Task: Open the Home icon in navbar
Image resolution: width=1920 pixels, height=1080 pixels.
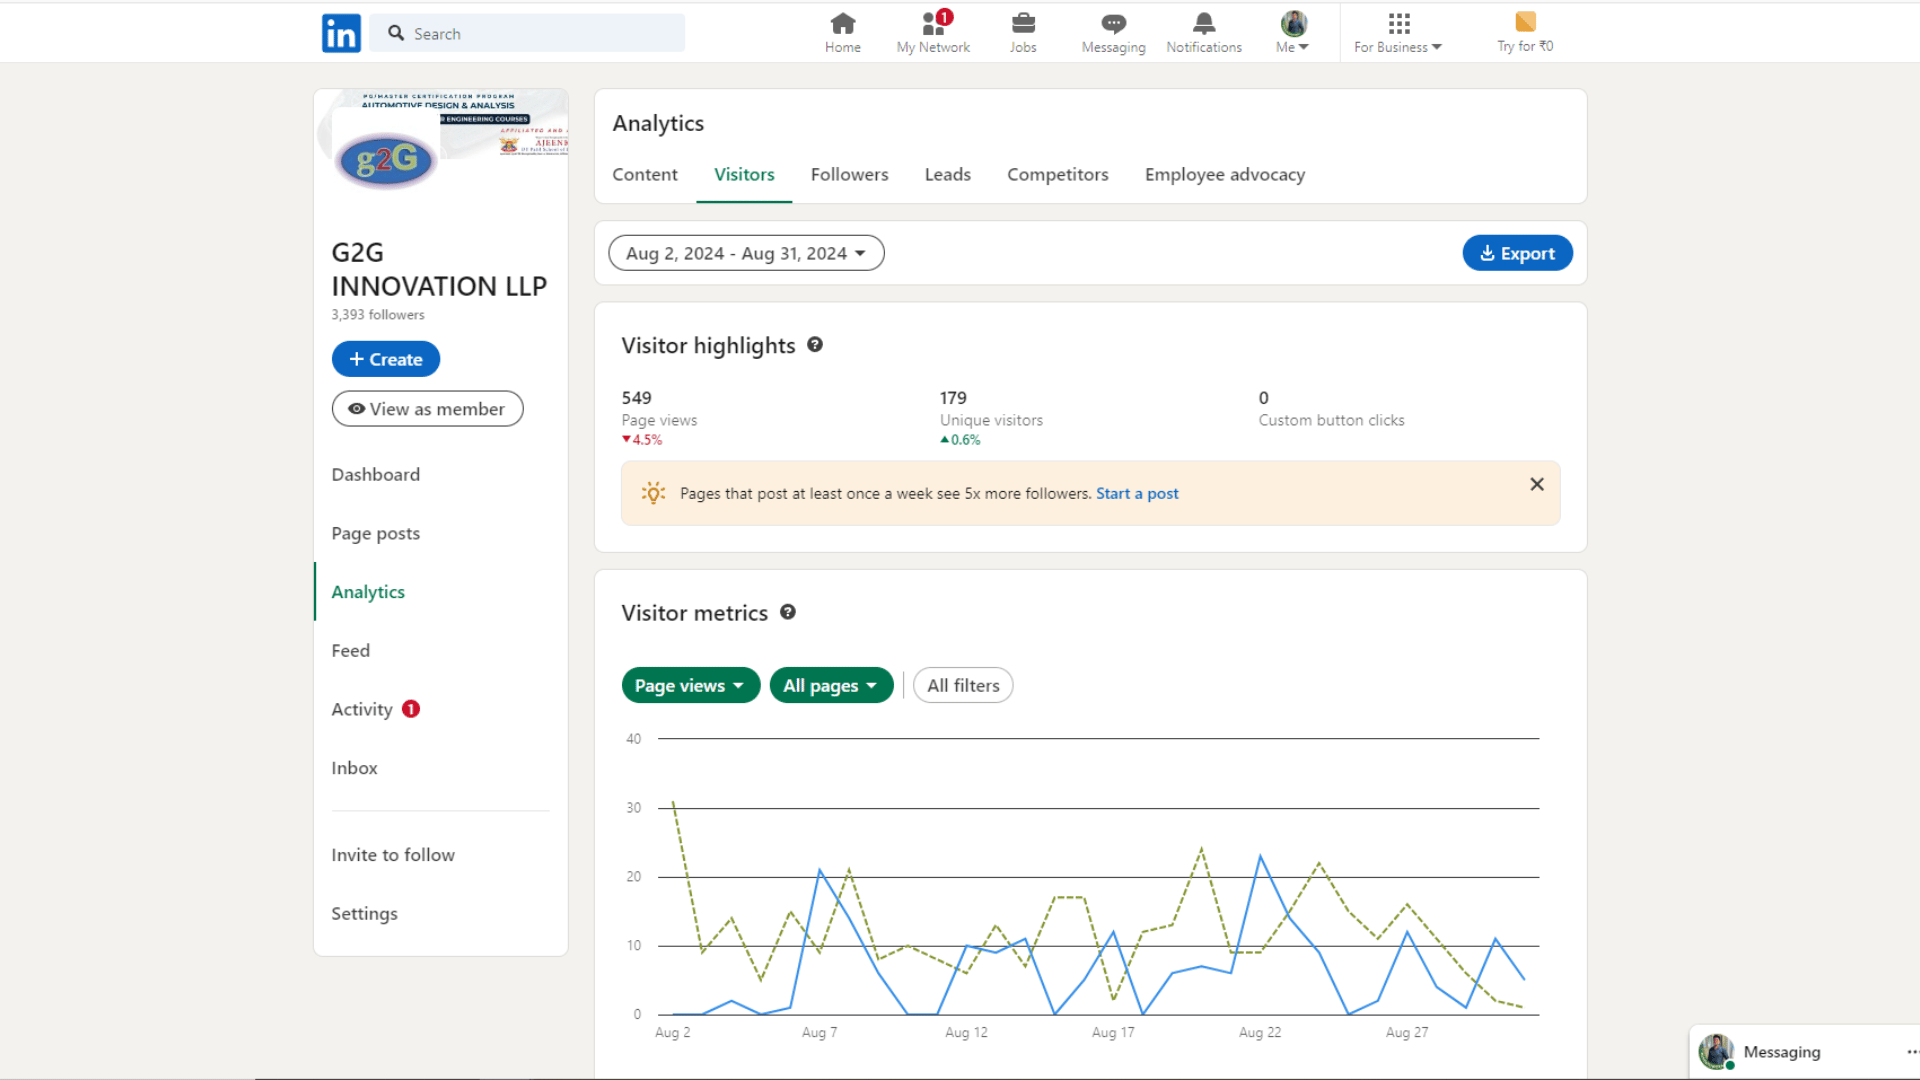Action: (843, 33)
